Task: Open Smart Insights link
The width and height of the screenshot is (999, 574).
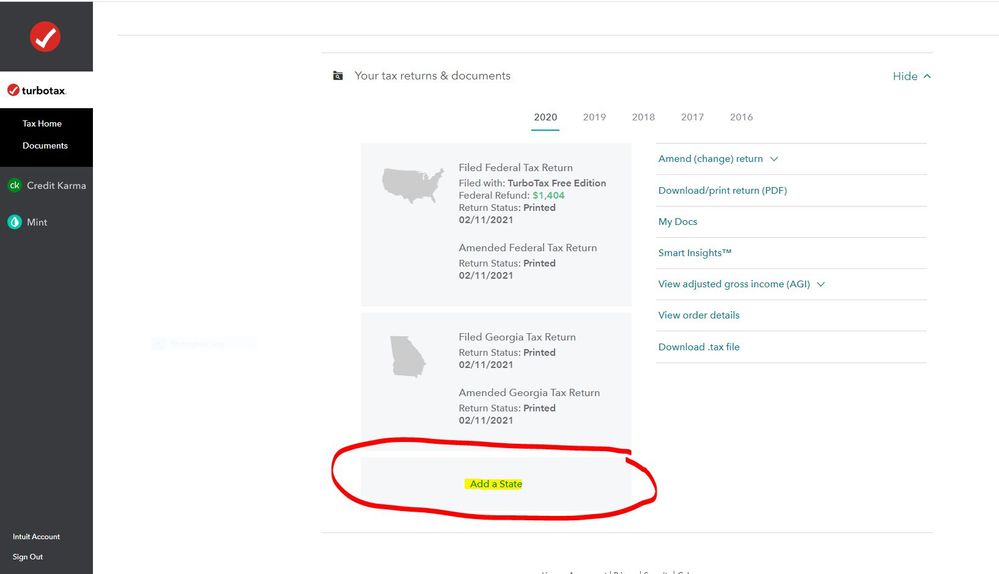Action: (694, 253)
